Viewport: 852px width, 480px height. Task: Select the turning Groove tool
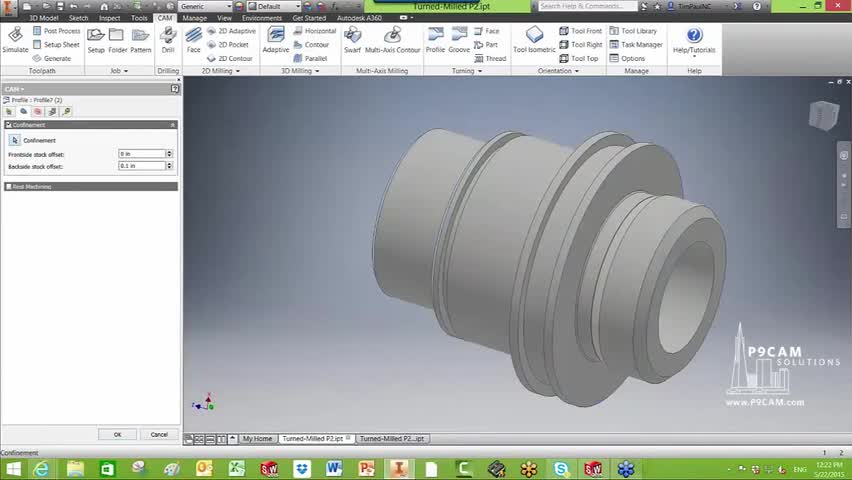pyautogui.click(x=459, y=40)
